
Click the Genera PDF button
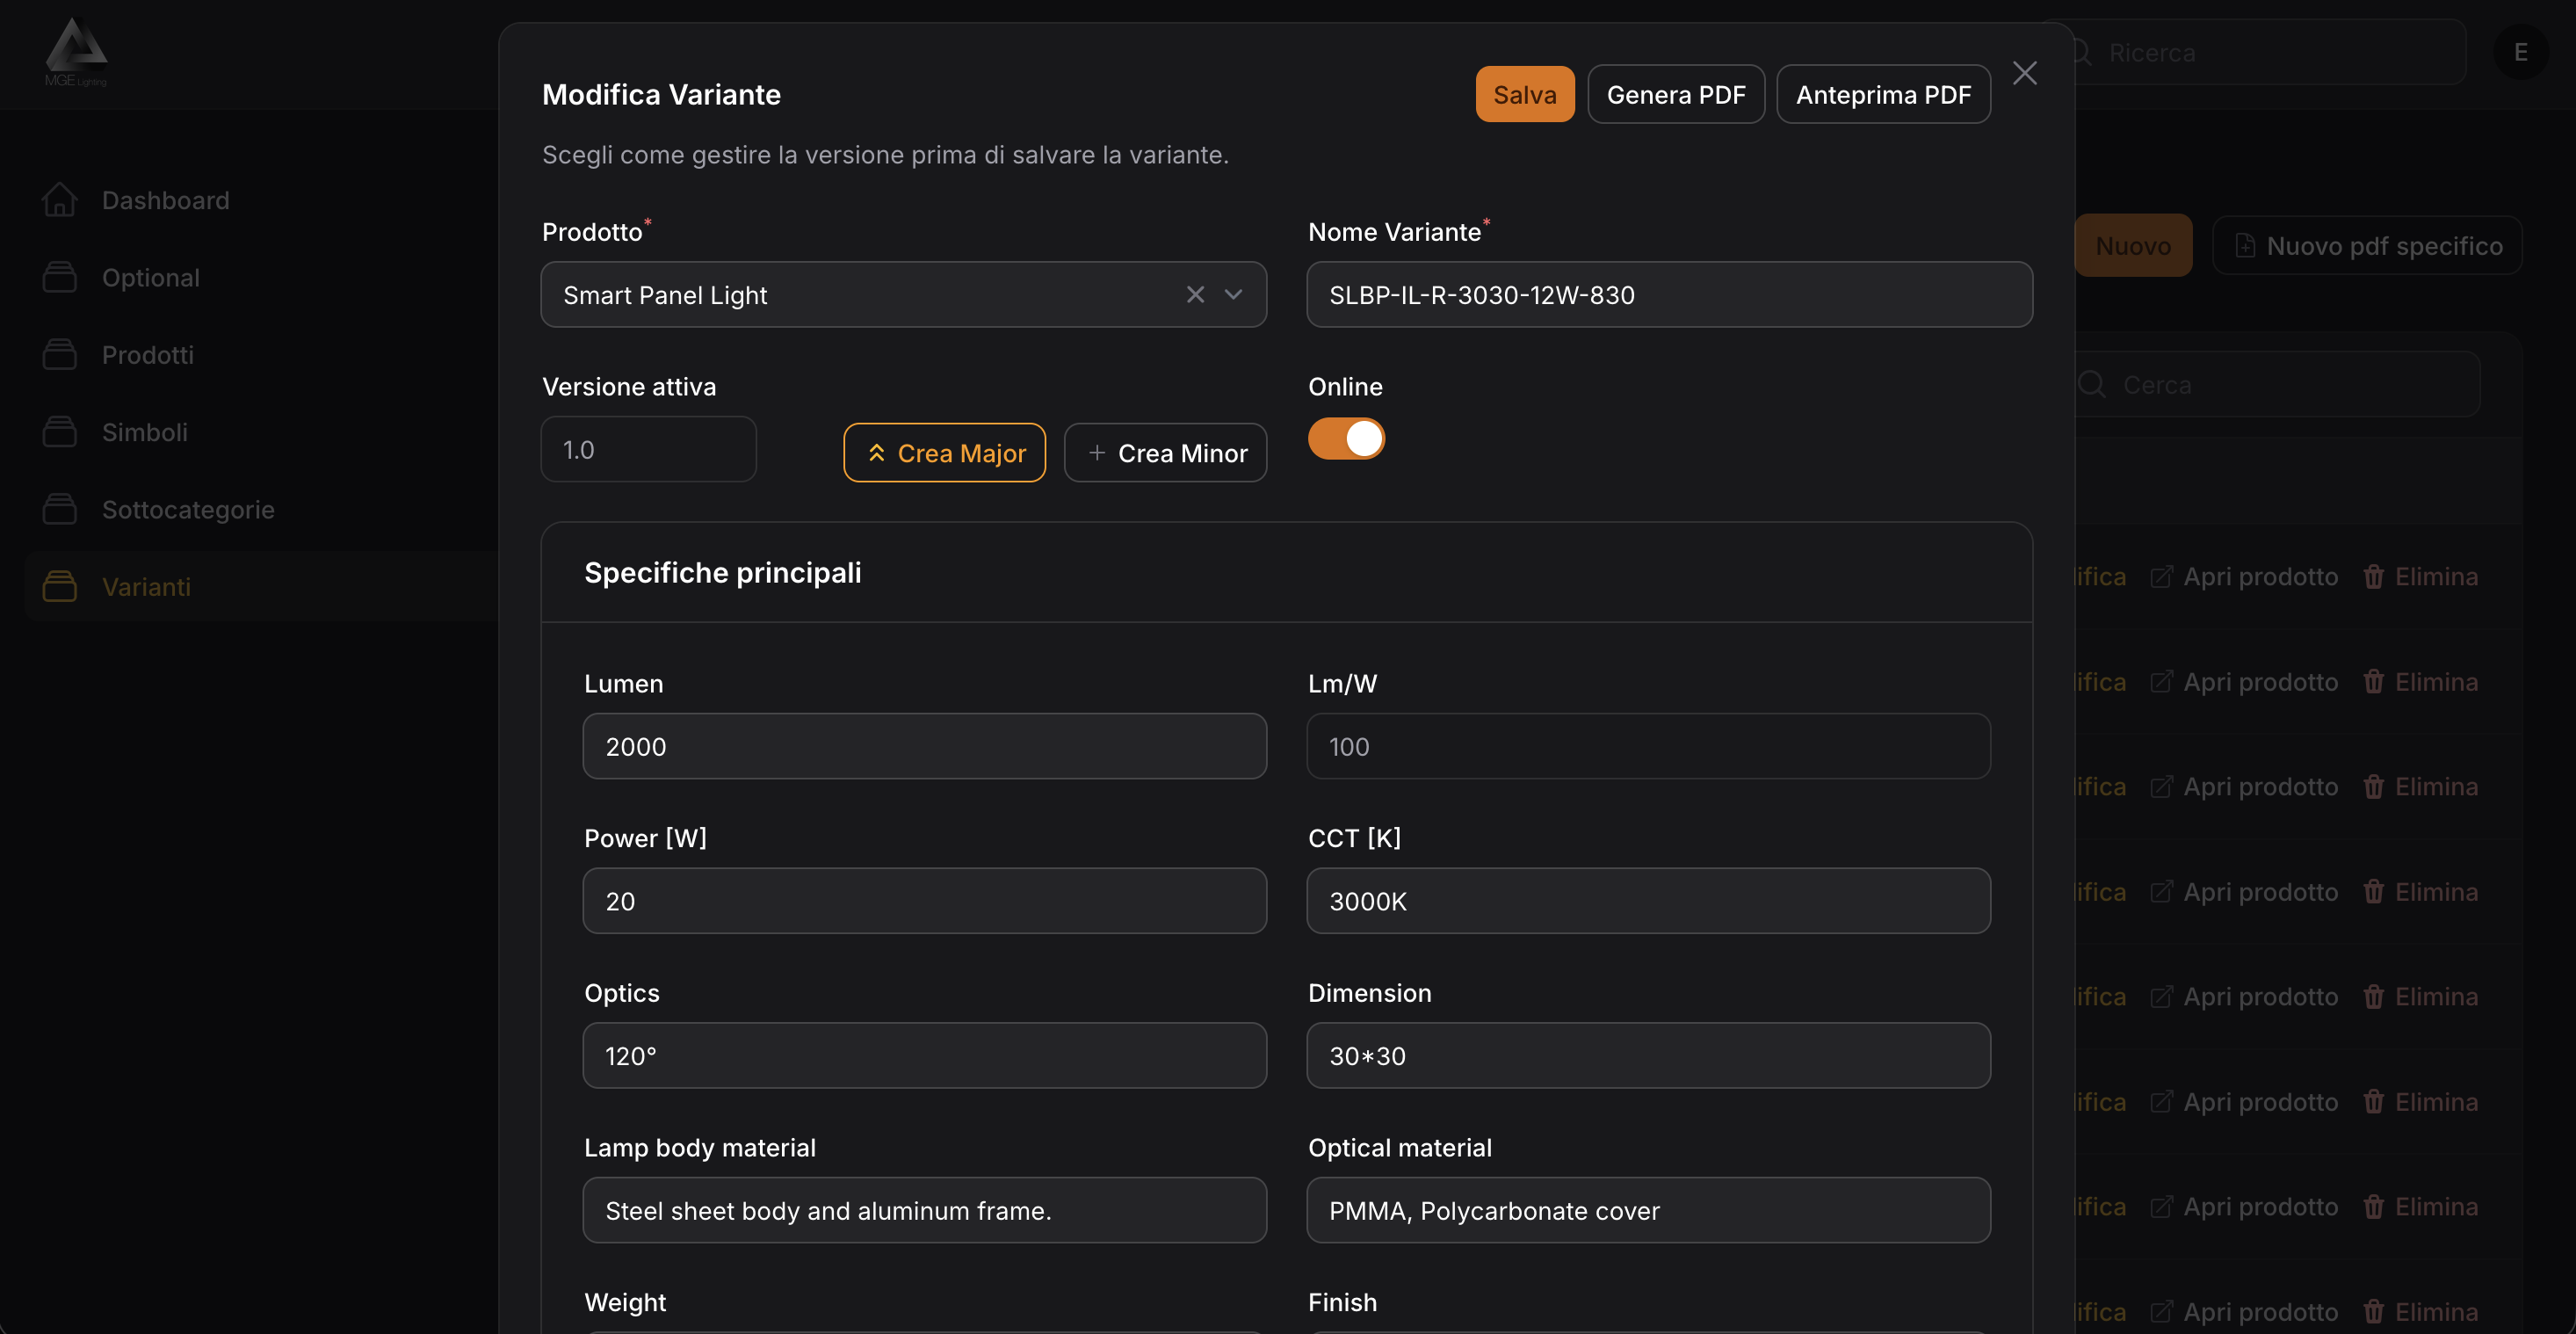coord(1675,95)
